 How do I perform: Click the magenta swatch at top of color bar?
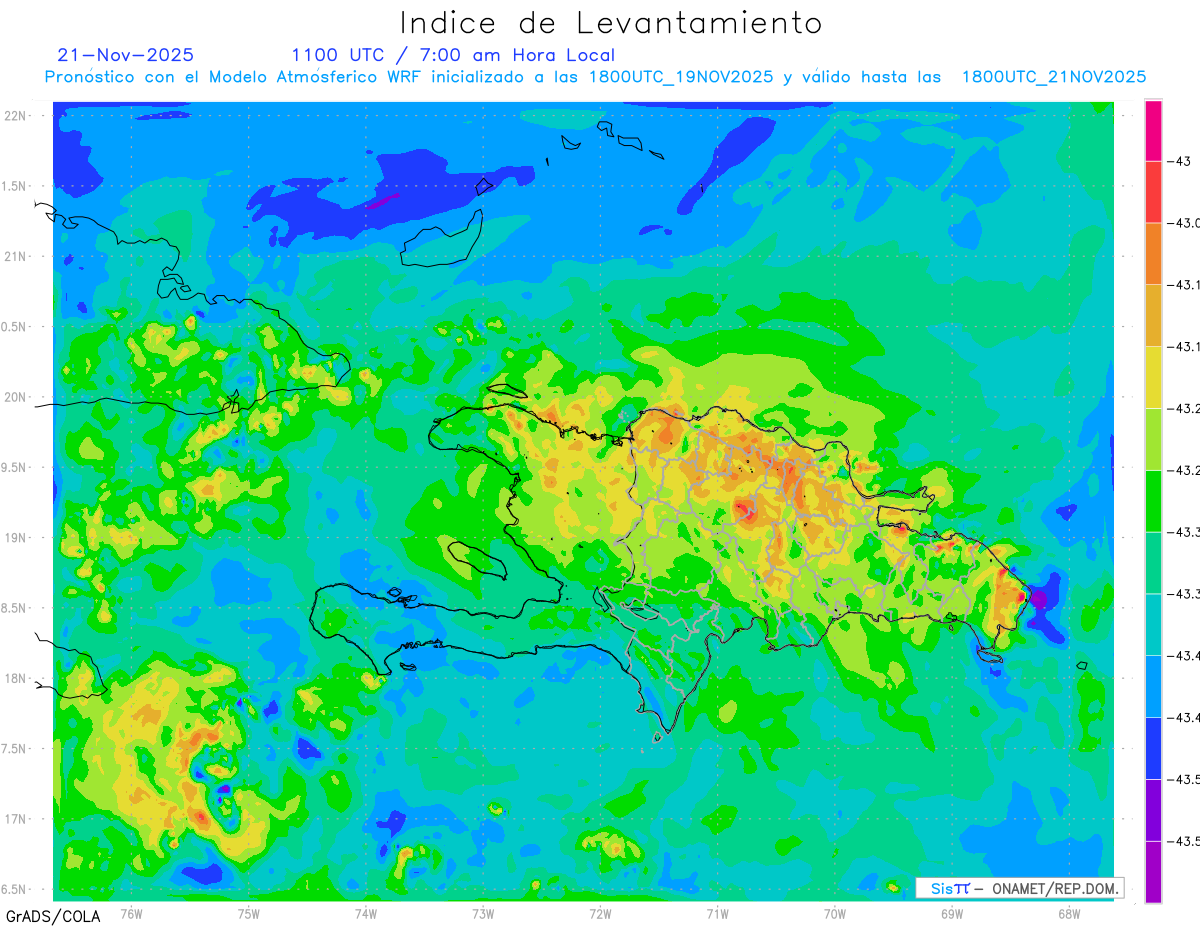tap(1153, 130)
